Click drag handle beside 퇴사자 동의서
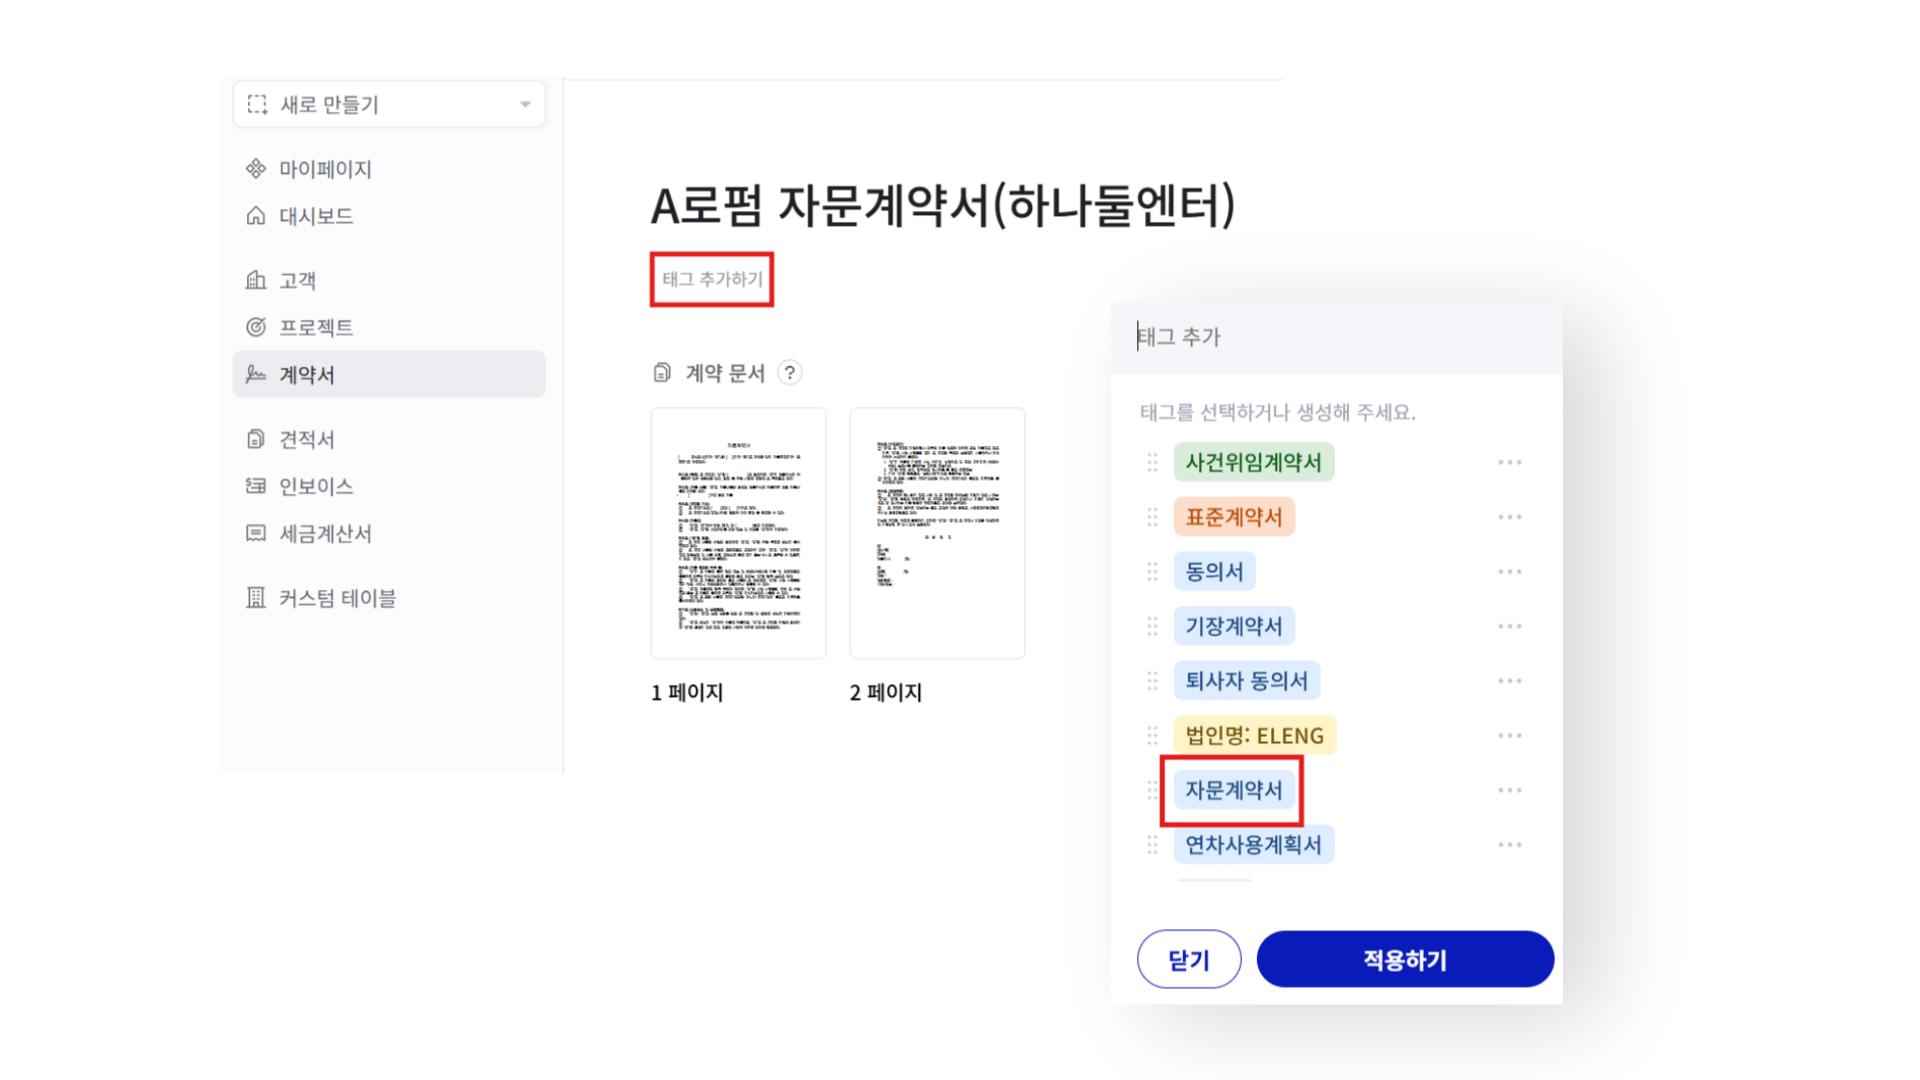The height and width of the screenshot is (1080, 1920). (1152, 681)
